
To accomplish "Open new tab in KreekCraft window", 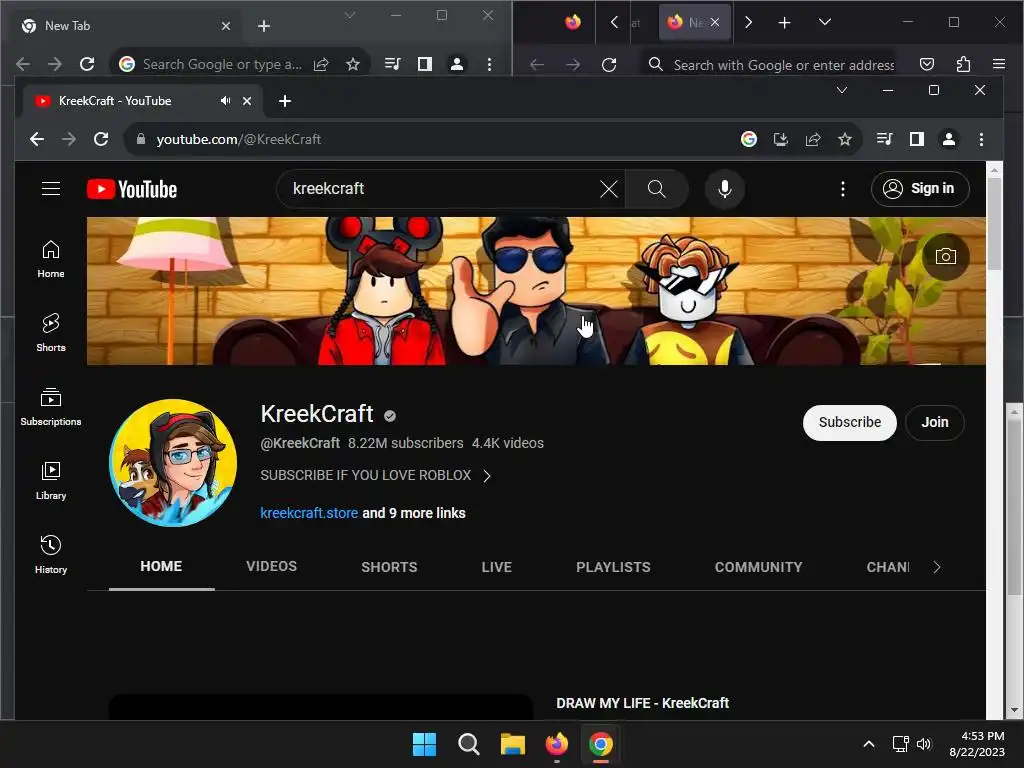I will click(285, 101).
